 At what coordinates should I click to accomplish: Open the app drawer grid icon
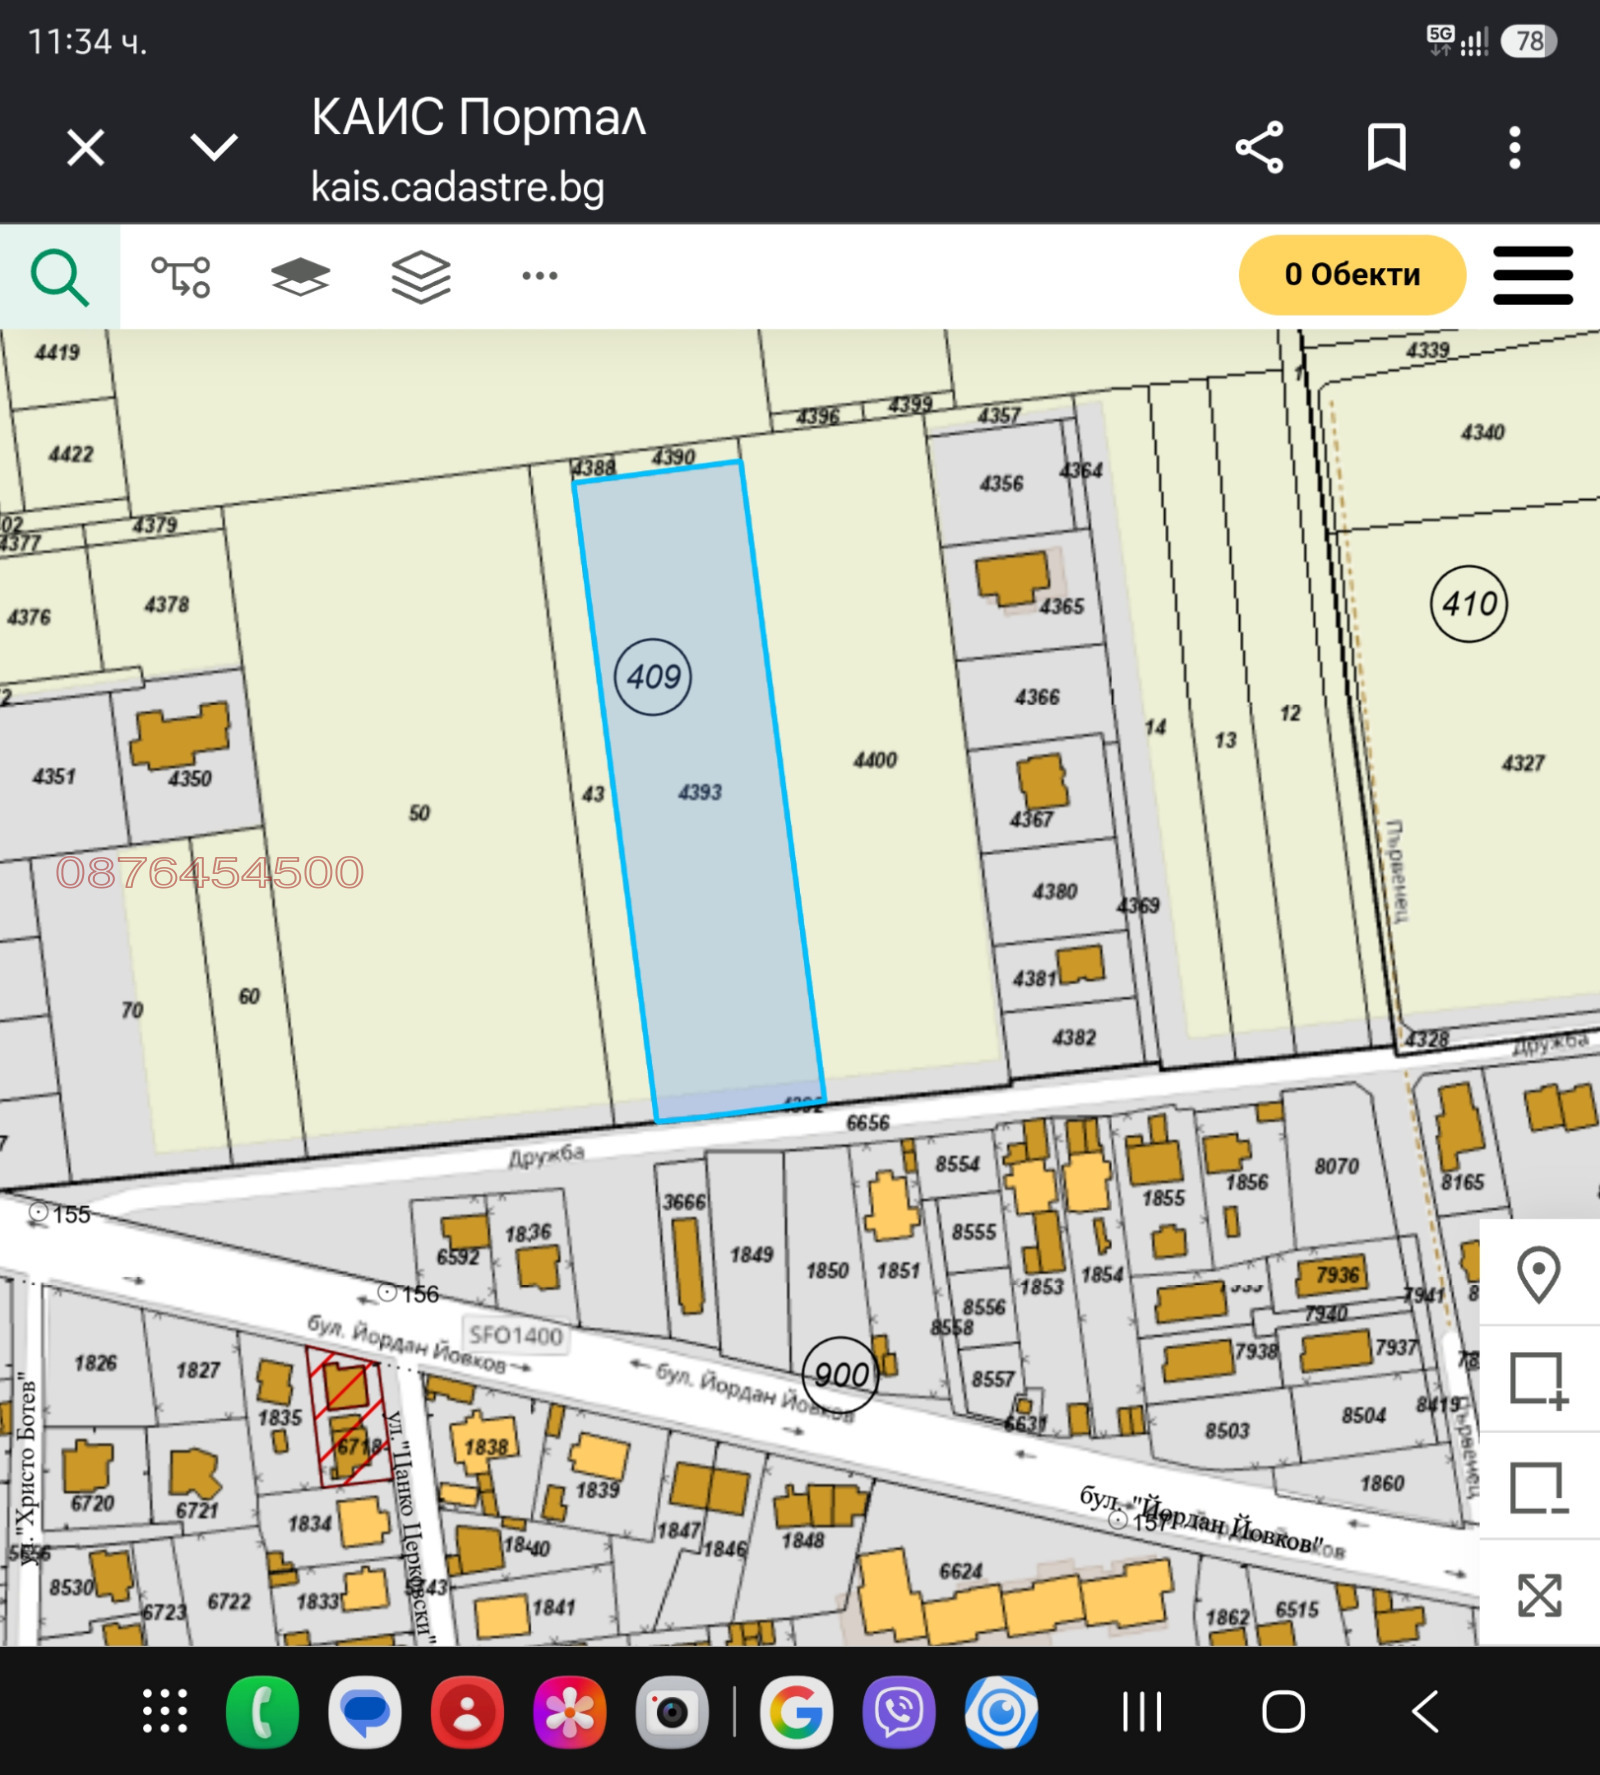tap(165, 1711)
